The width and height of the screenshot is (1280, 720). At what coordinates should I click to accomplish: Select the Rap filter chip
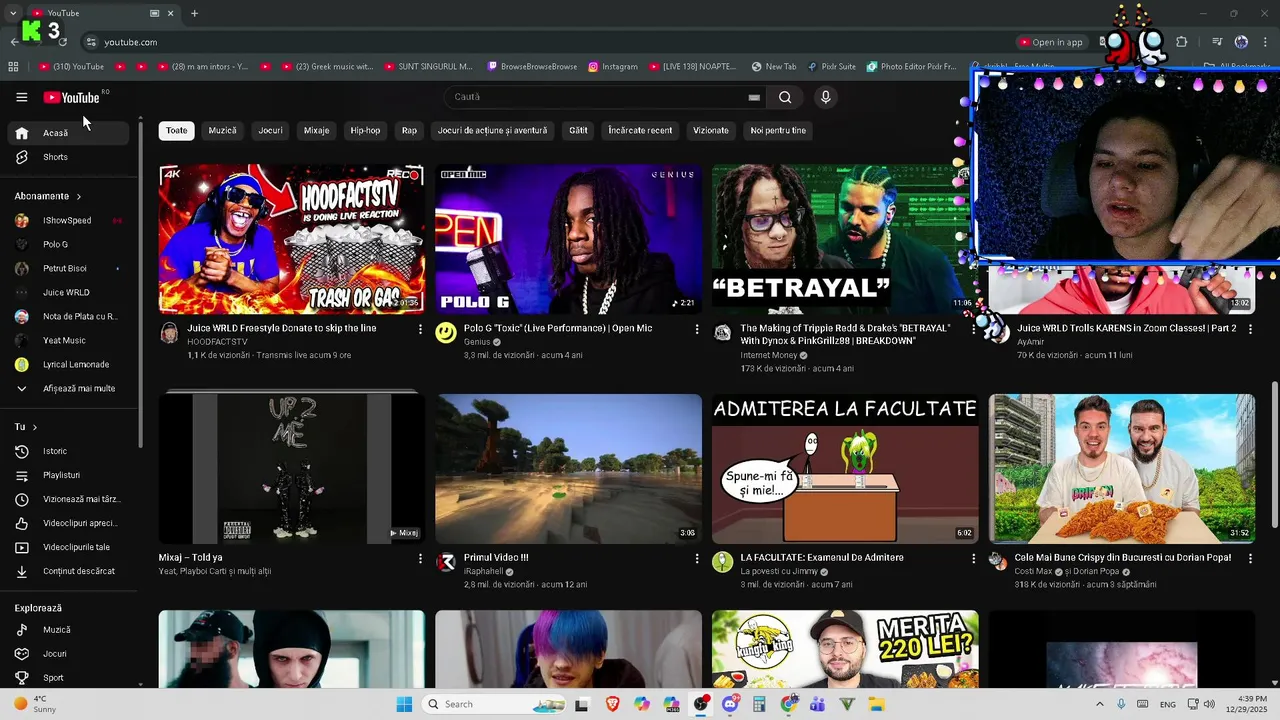click(x=409, y=130)
